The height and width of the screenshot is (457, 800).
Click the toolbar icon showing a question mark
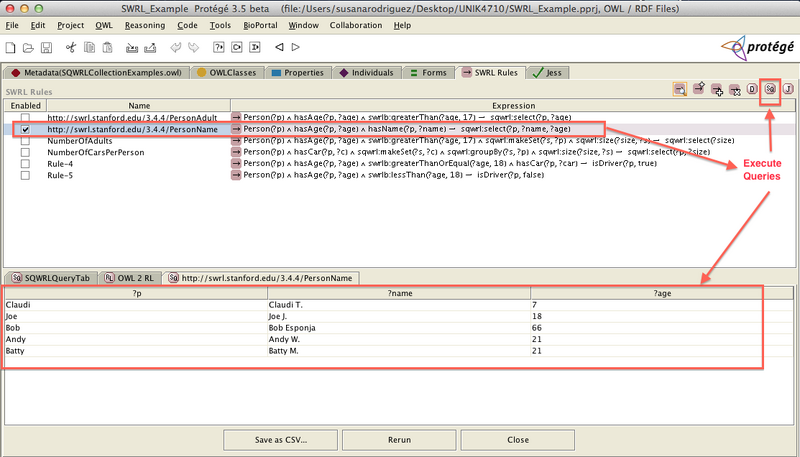[218, 47]
